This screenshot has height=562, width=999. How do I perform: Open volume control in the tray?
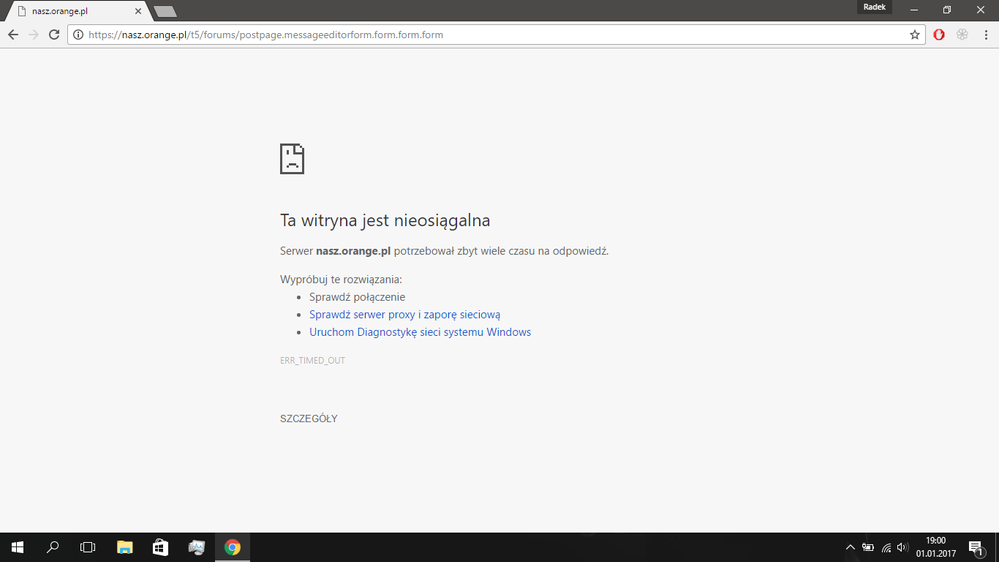click(x=902, y=547)
